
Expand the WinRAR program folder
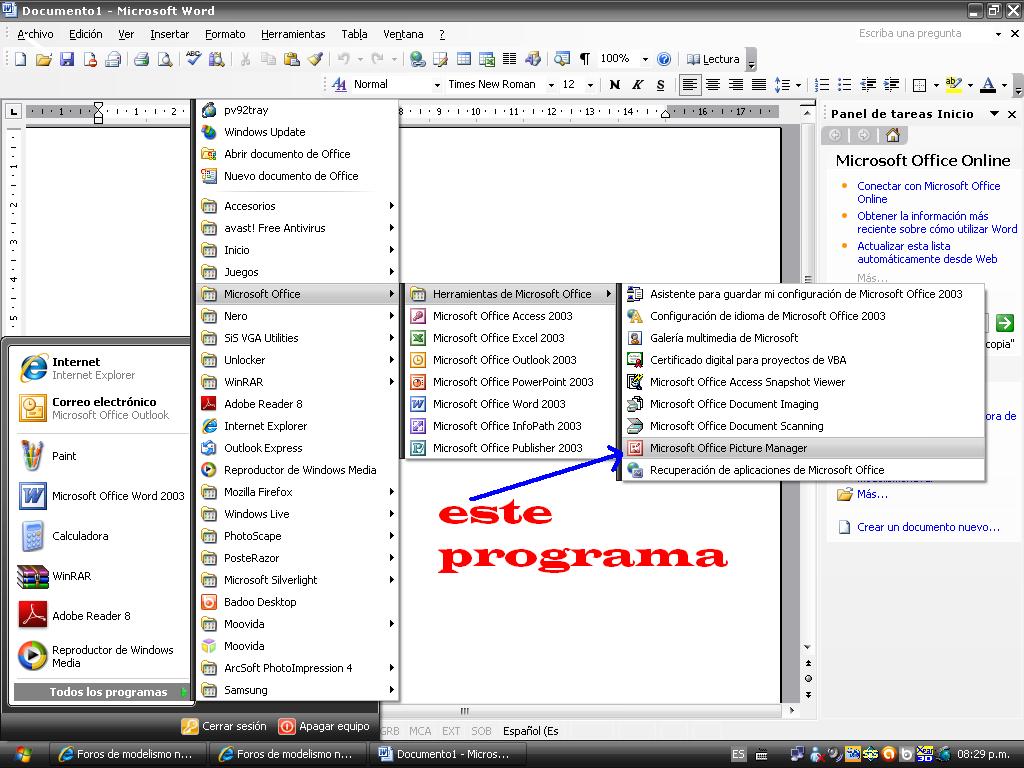pos(298,382)
